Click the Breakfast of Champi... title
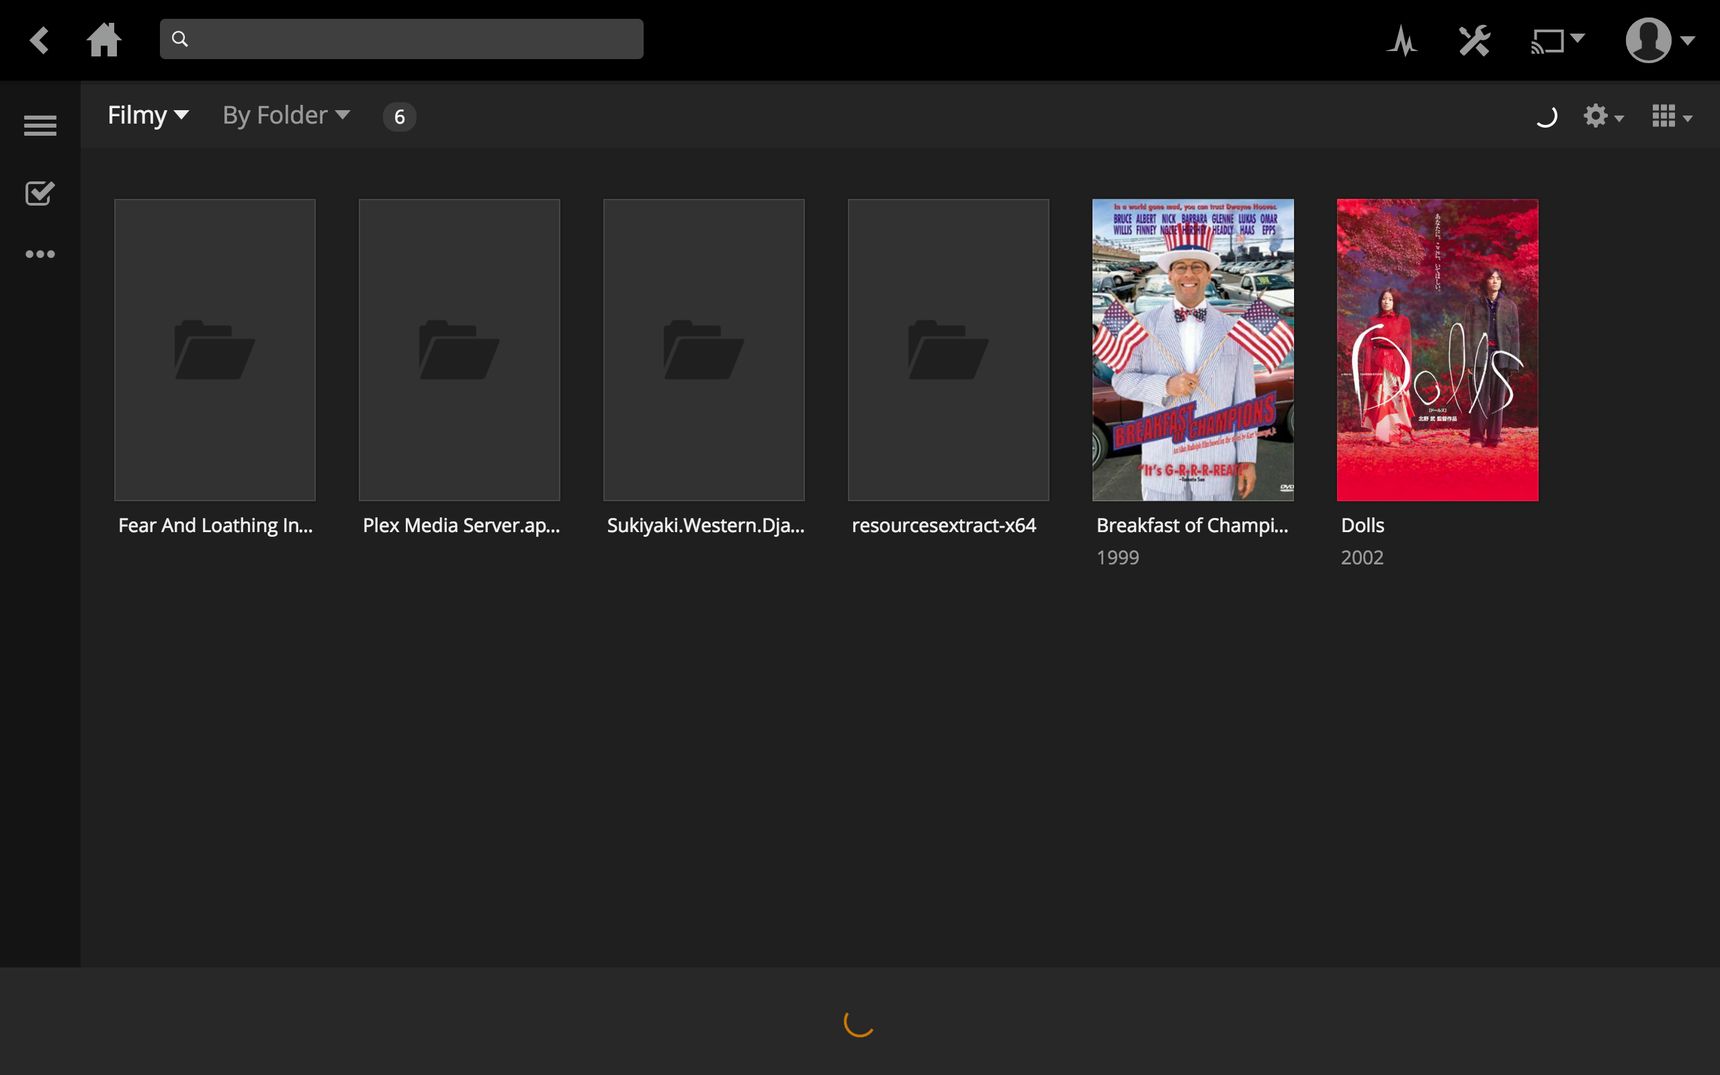 tap(1192, 525)
